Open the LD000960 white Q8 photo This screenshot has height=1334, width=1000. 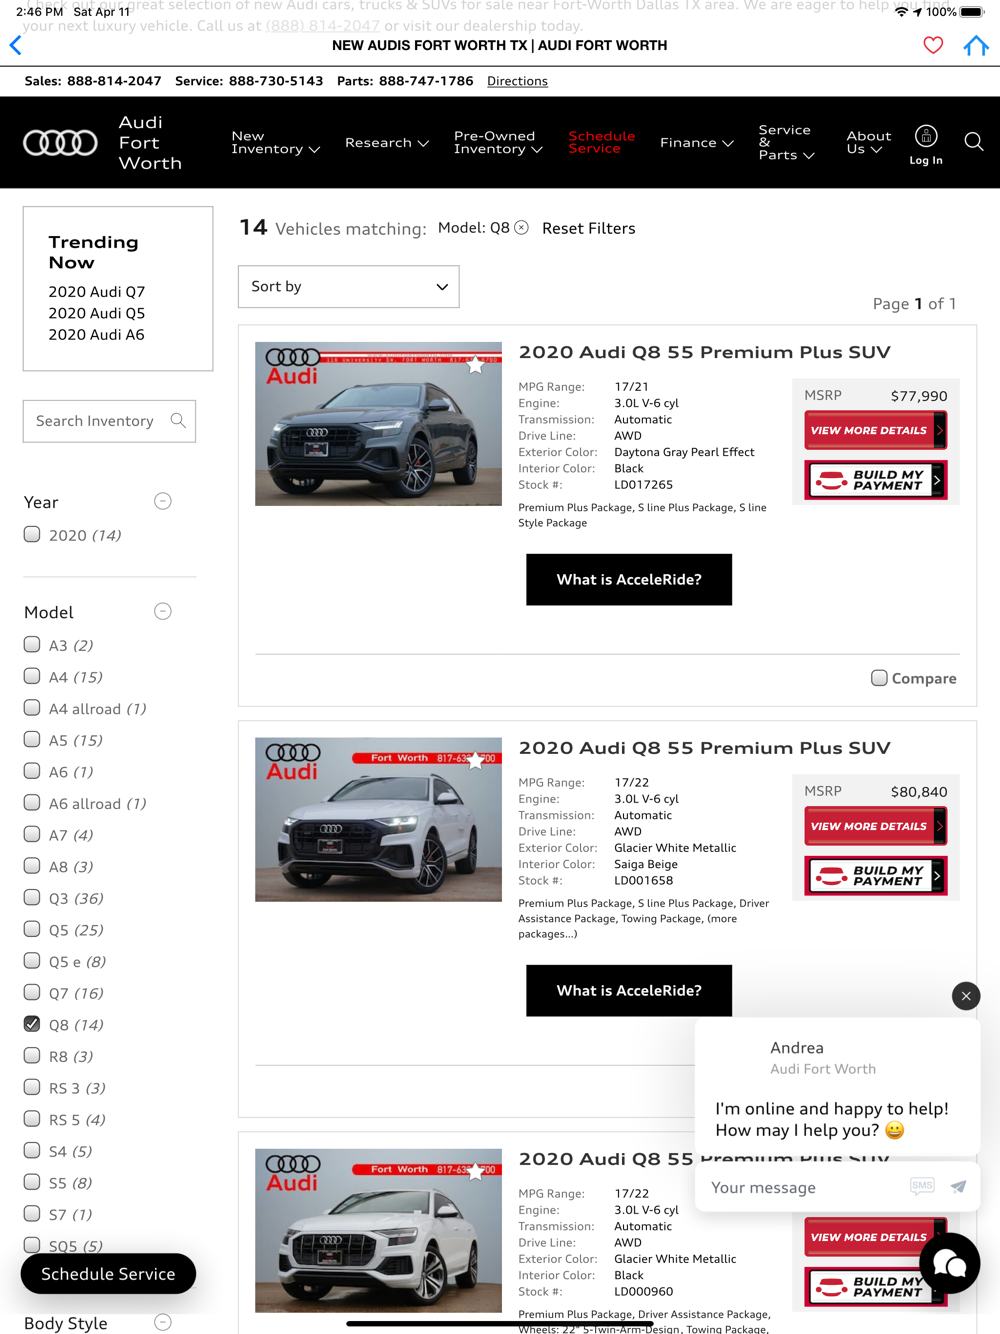[378, 1231]
